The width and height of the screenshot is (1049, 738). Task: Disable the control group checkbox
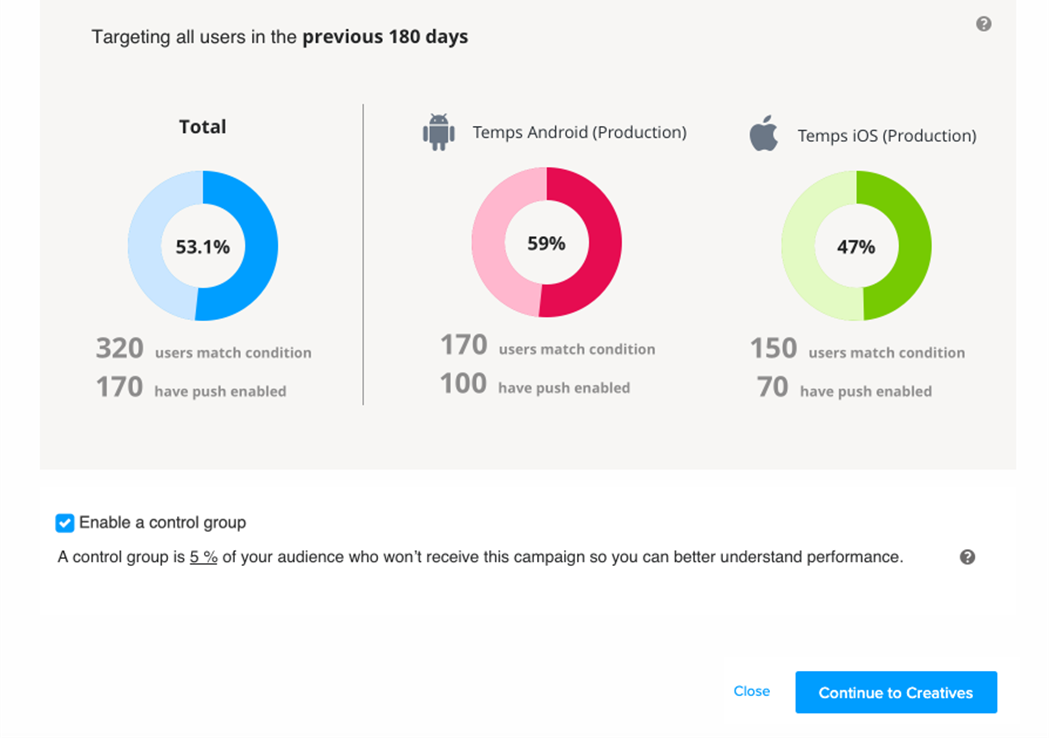coord(65,523)
